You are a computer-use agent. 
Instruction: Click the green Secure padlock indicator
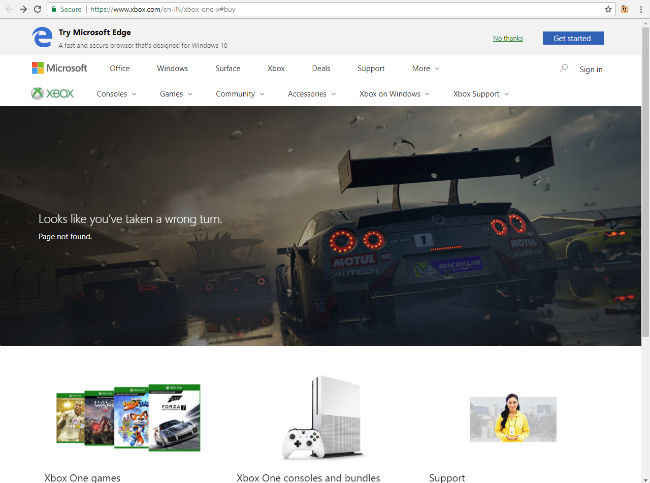coord(66,9)
